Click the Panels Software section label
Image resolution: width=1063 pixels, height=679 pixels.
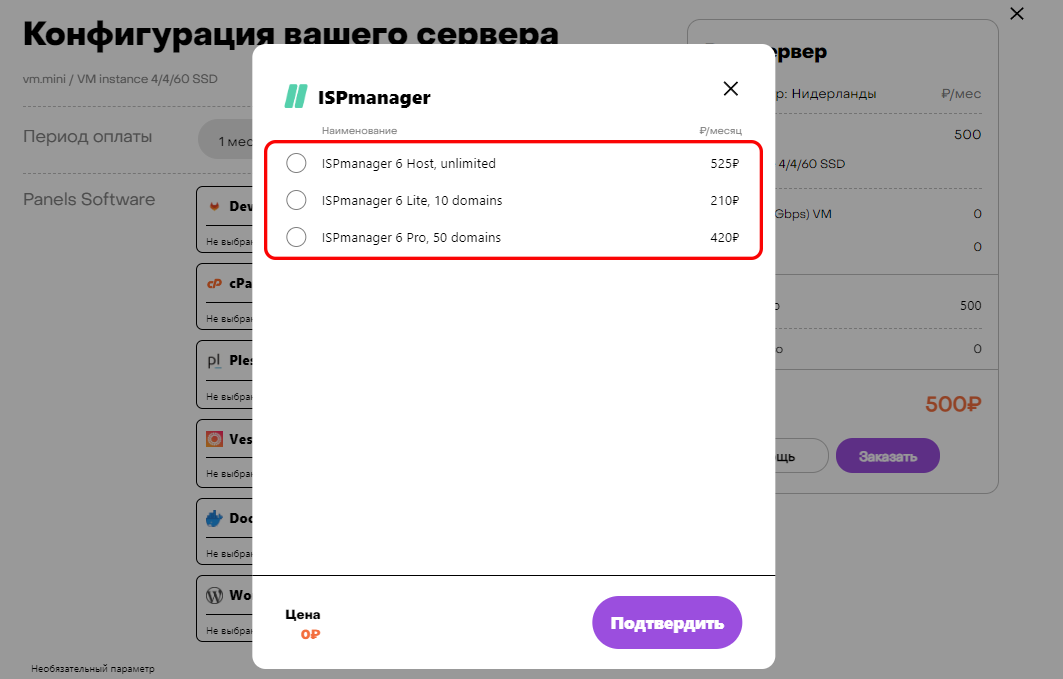tap(89, 199)
